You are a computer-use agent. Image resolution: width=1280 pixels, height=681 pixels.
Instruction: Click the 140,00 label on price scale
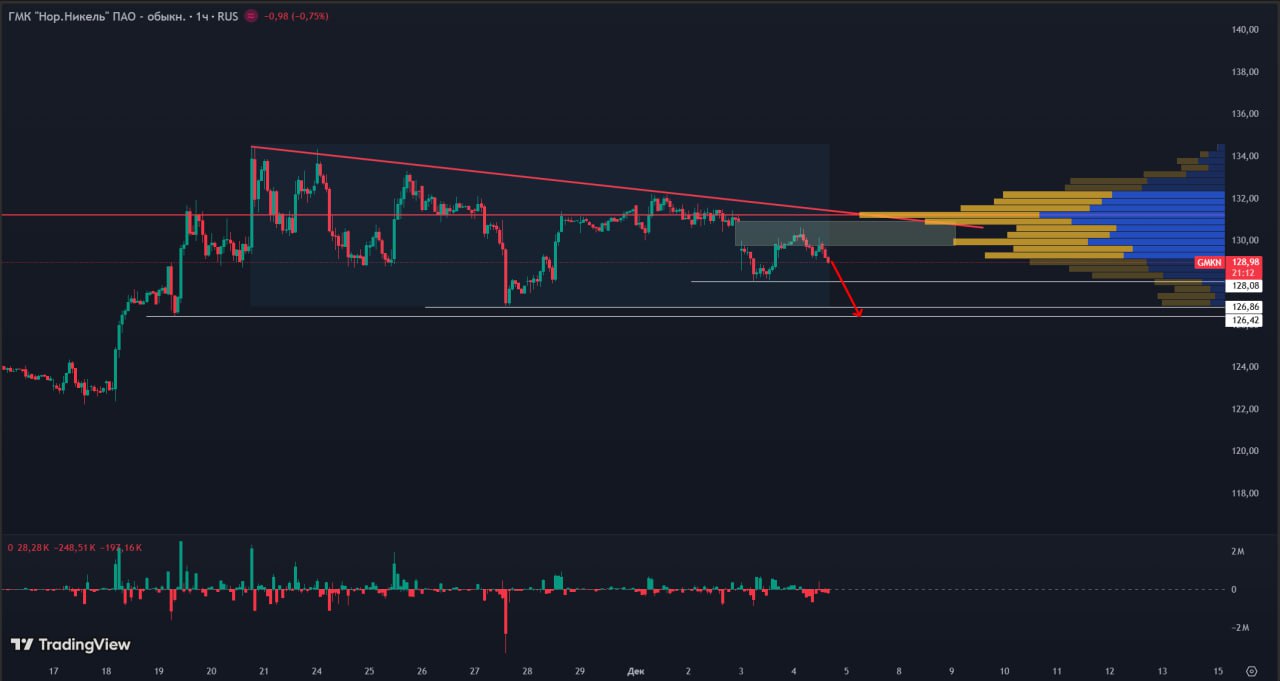1245,30
